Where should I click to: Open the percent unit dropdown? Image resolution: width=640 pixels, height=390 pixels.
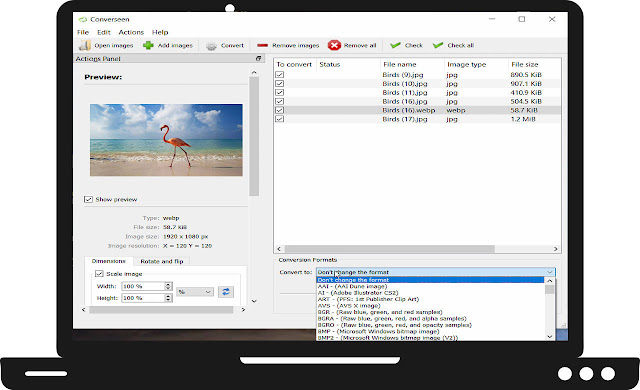pos(195,292)
